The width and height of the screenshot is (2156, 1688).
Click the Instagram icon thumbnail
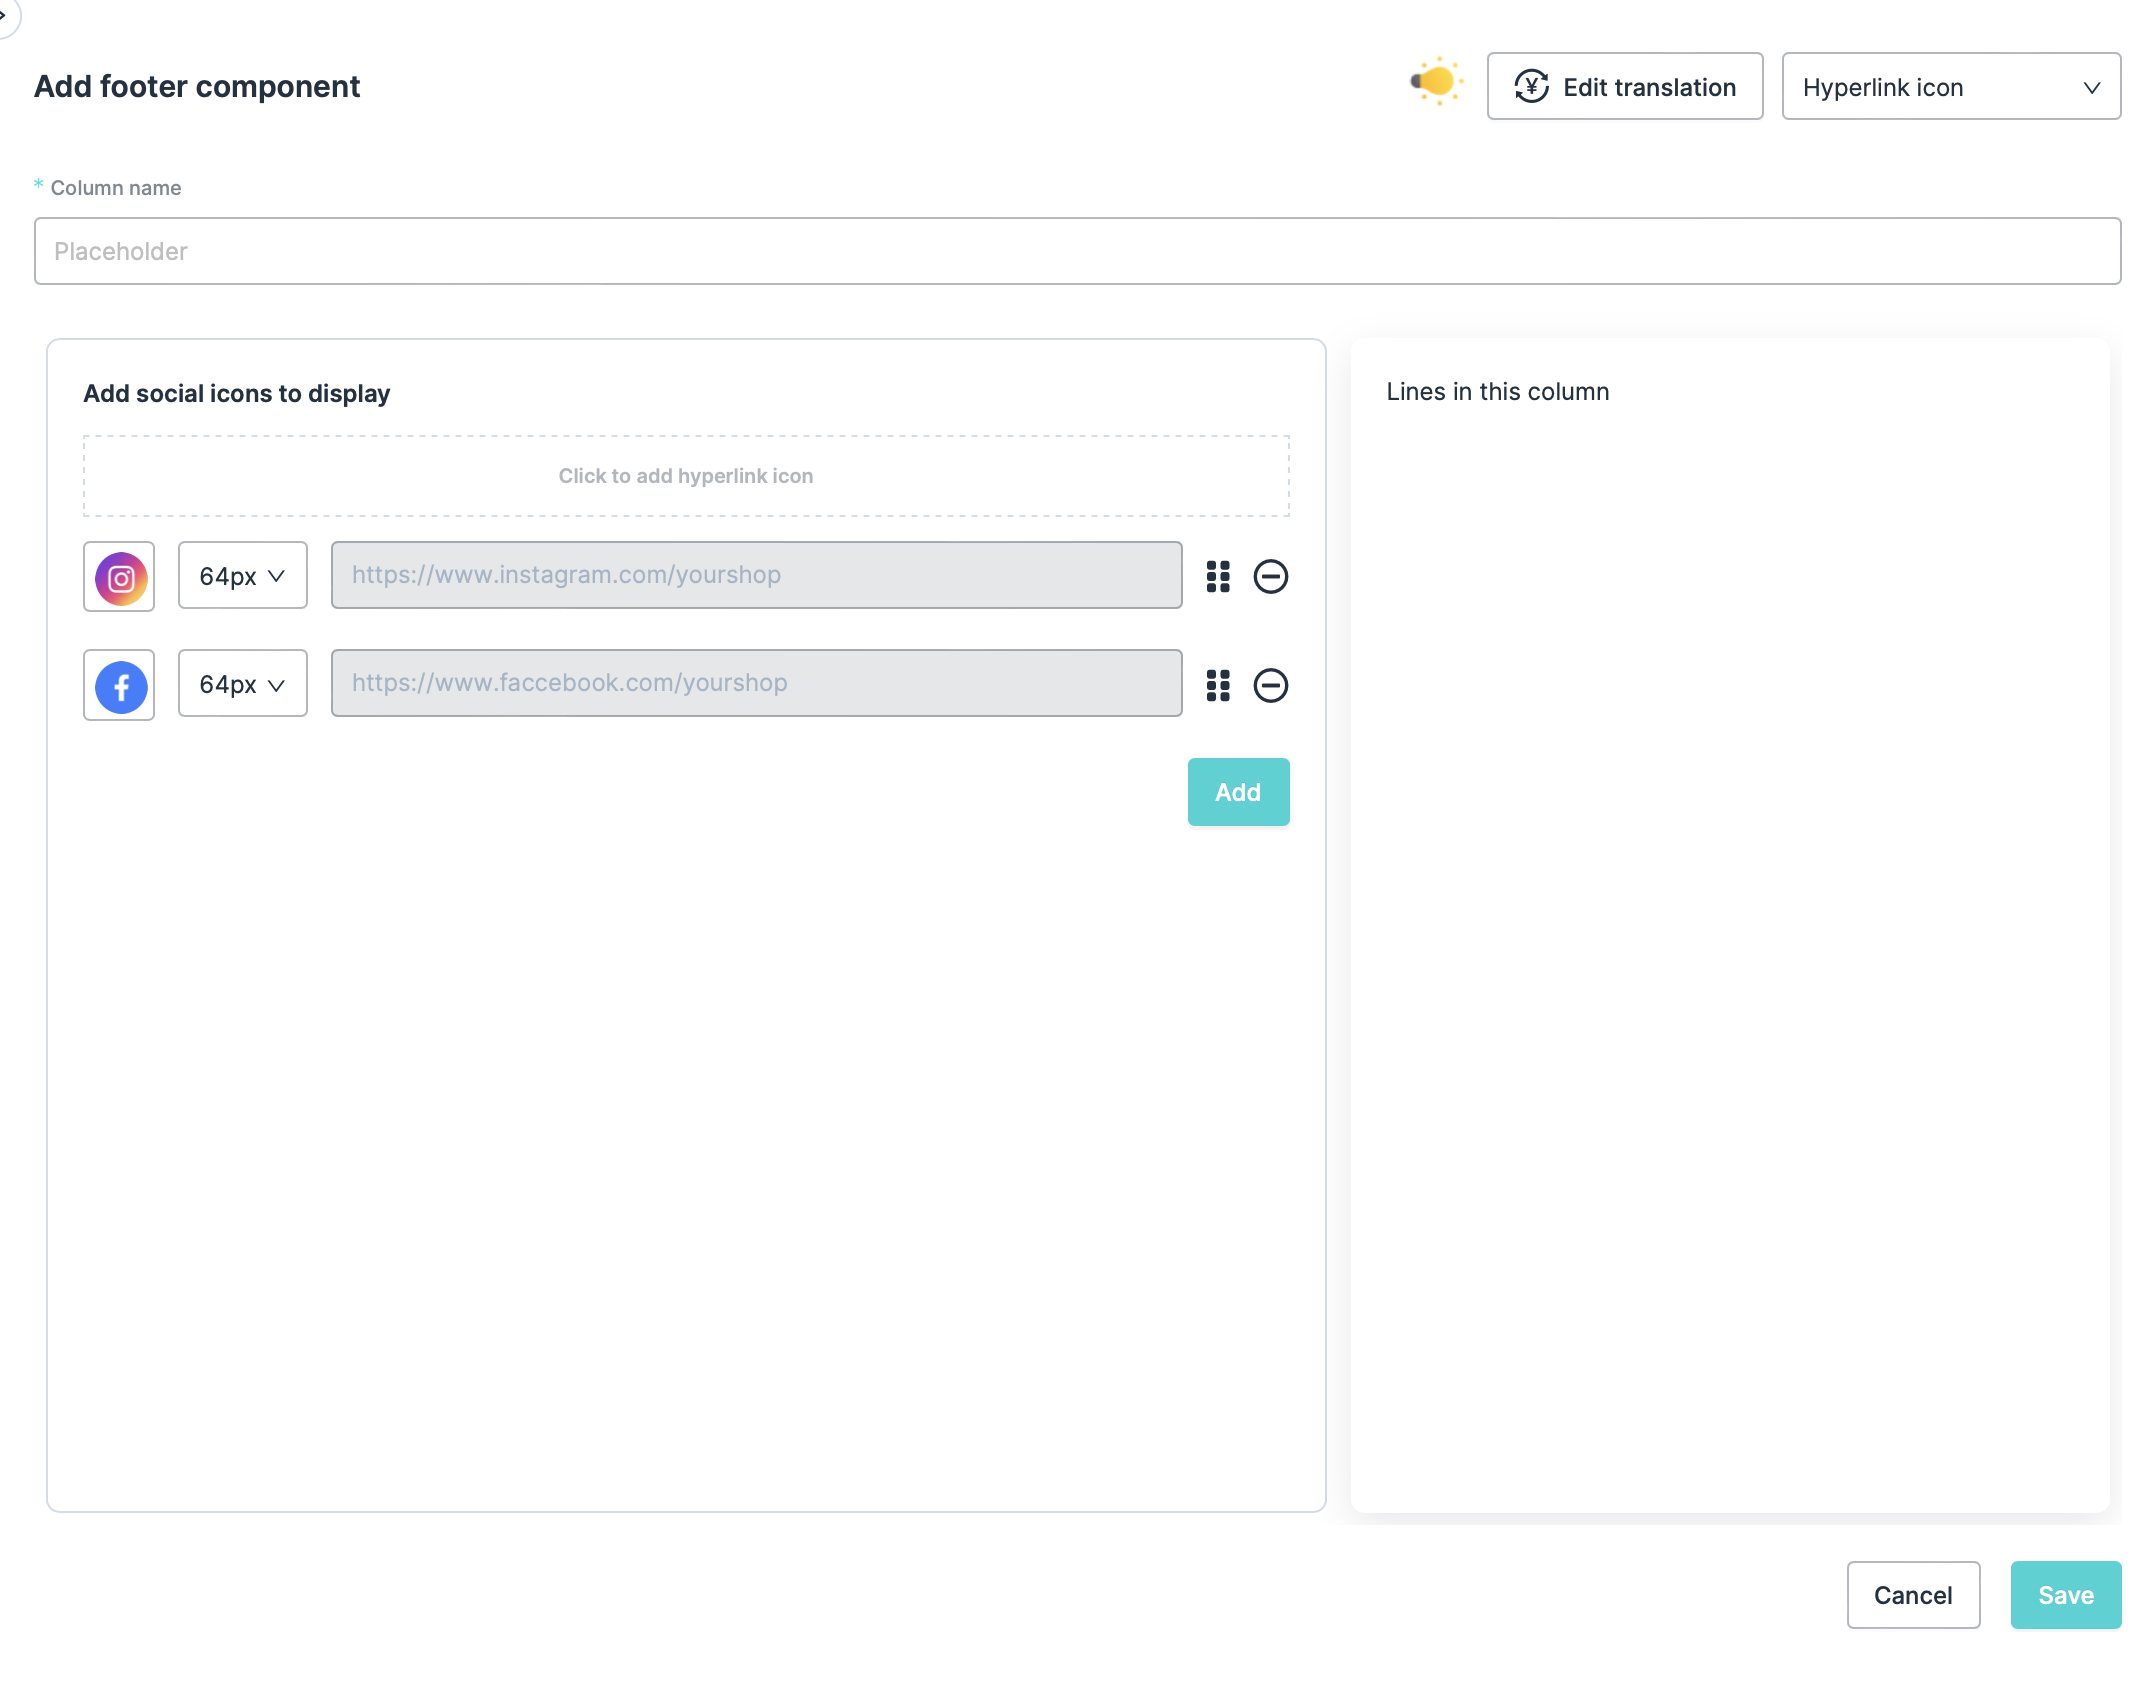(x=119, y=577)
